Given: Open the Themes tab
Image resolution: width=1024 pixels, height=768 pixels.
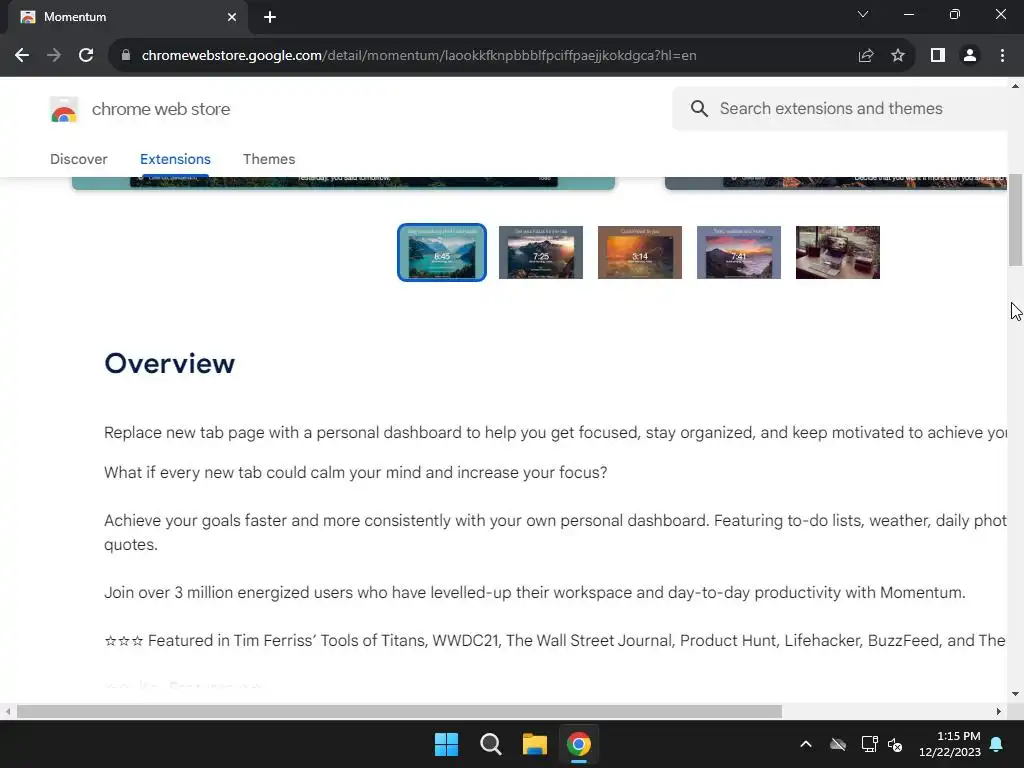Looking at the screenshot, I should pyautogui.click(x=269, y=159).
